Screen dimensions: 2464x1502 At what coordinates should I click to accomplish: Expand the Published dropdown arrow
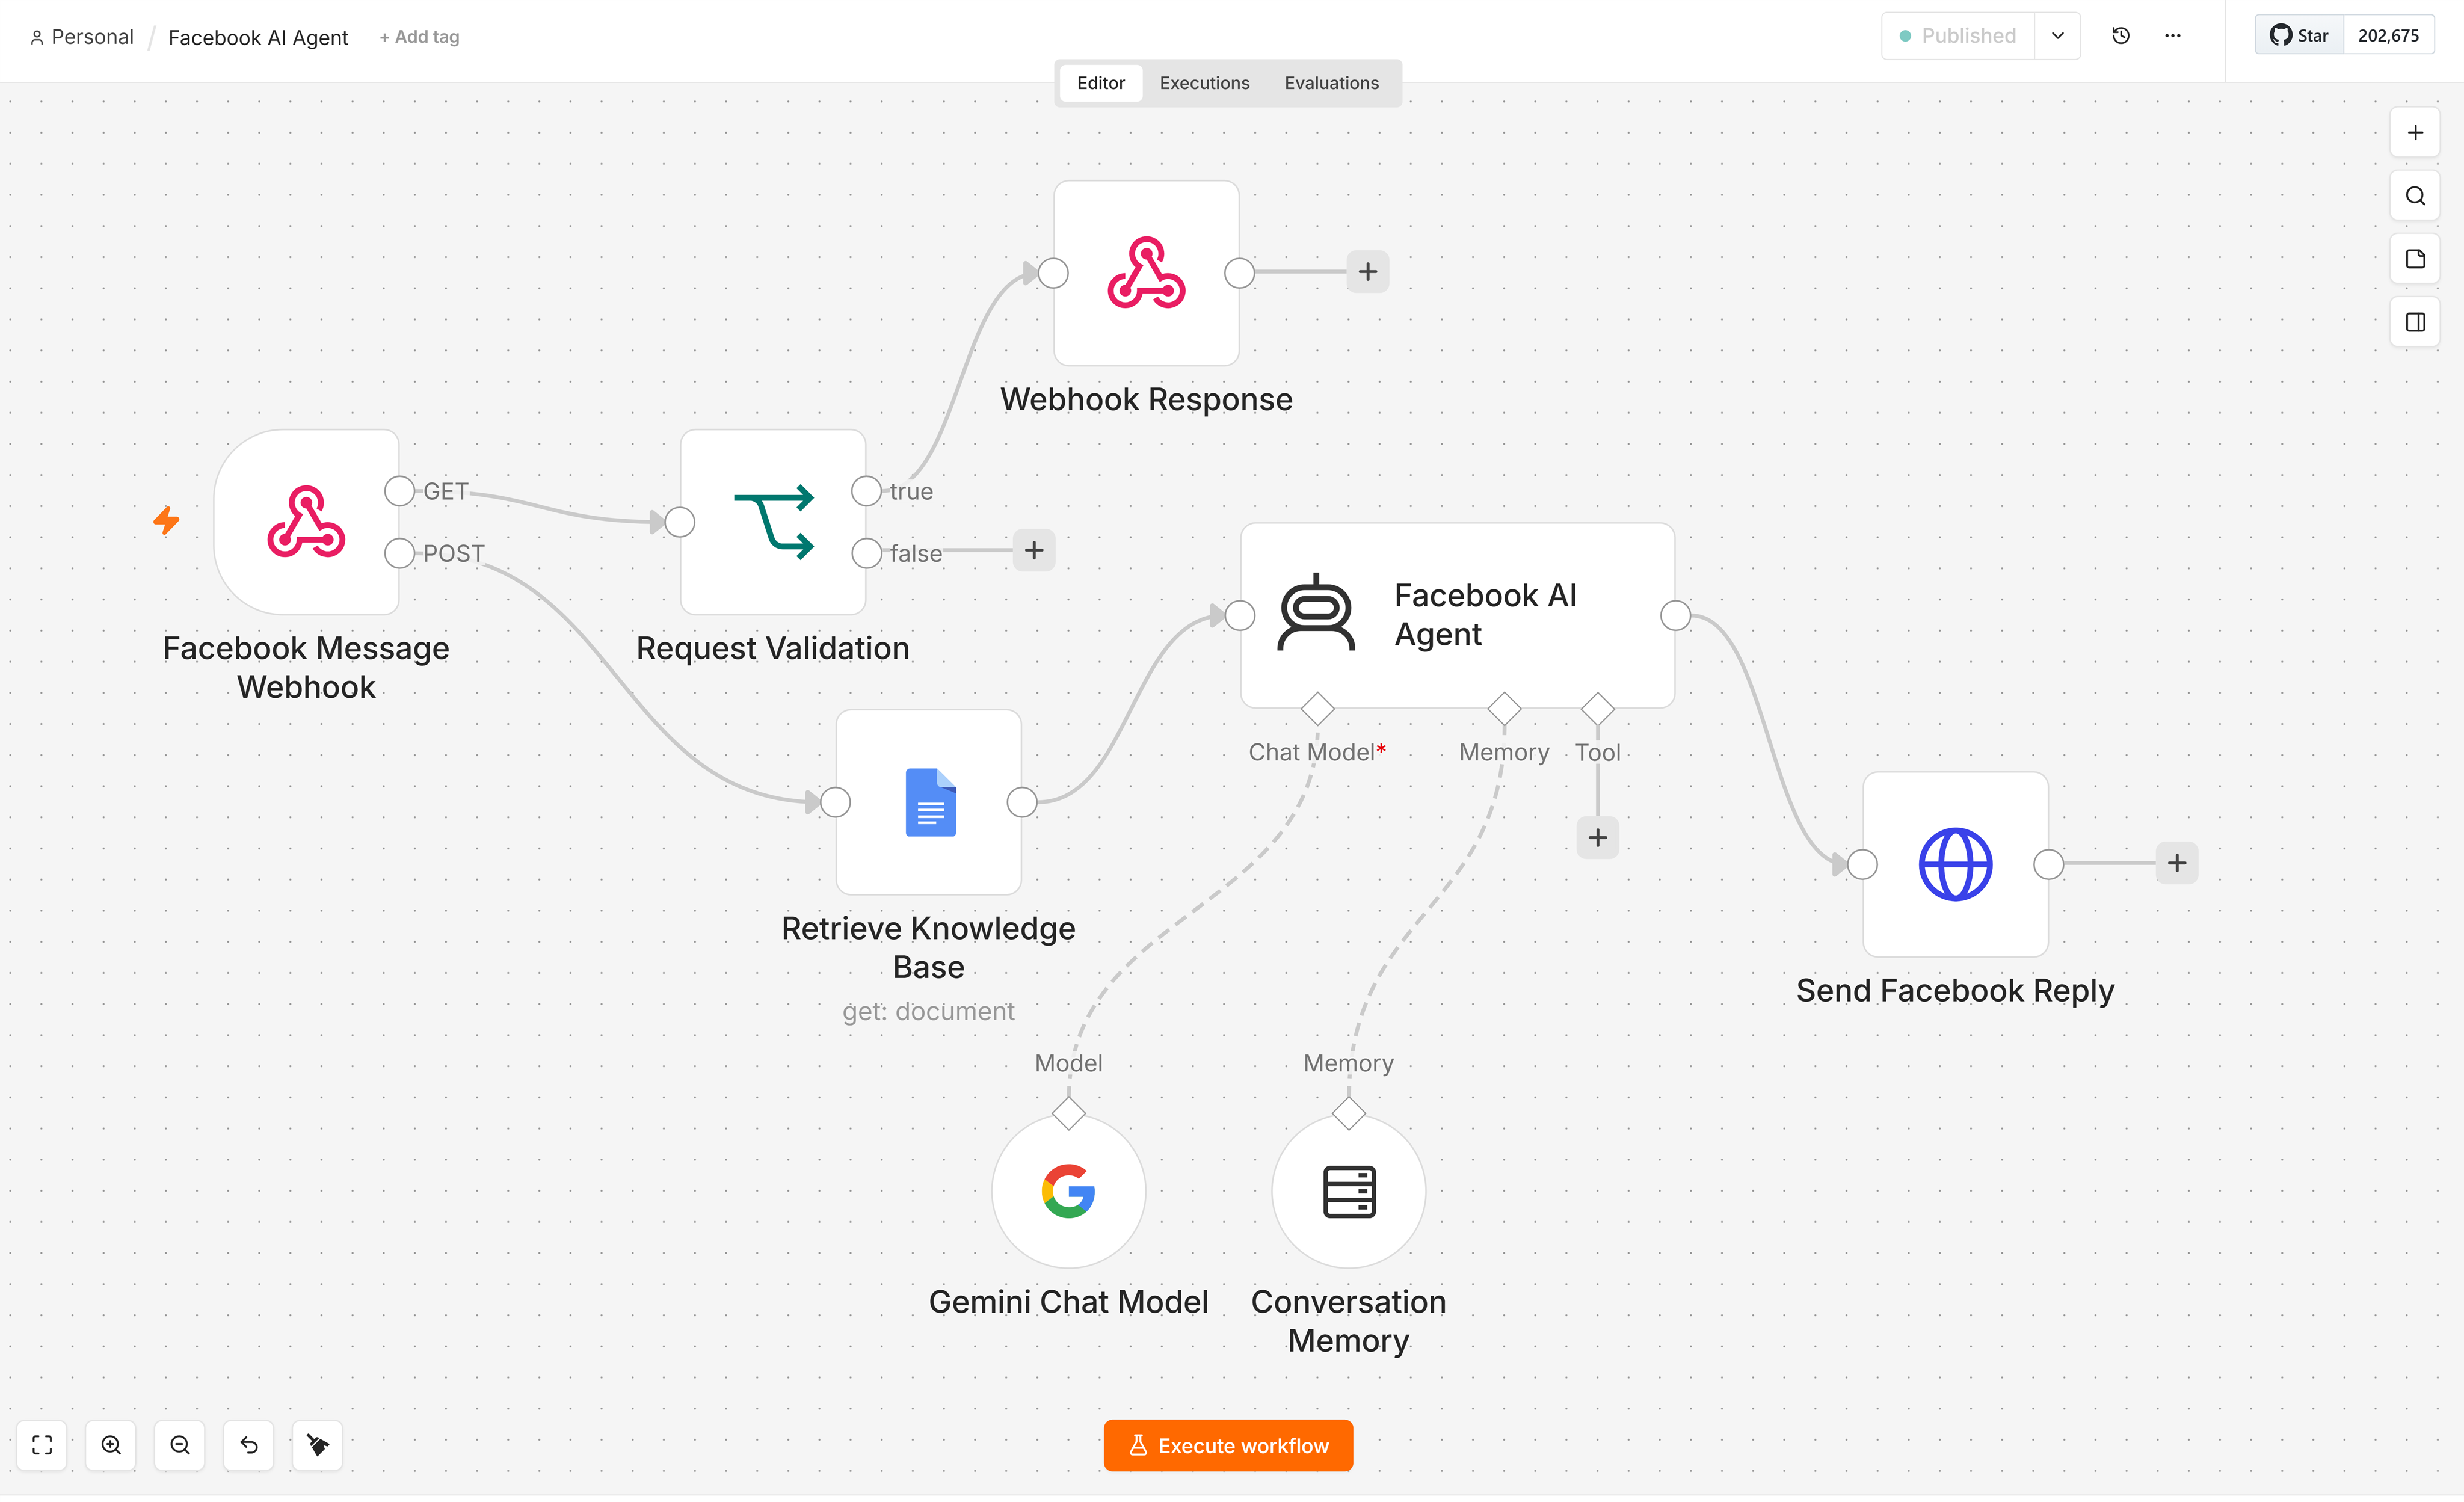[2058, 36]
